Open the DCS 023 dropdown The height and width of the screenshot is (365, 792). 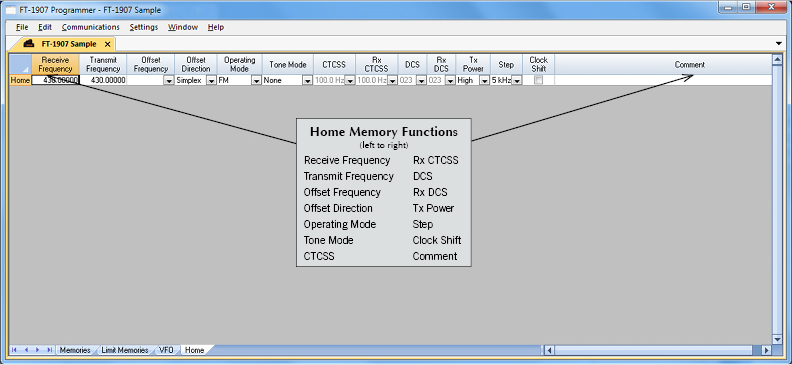[421, 81]
